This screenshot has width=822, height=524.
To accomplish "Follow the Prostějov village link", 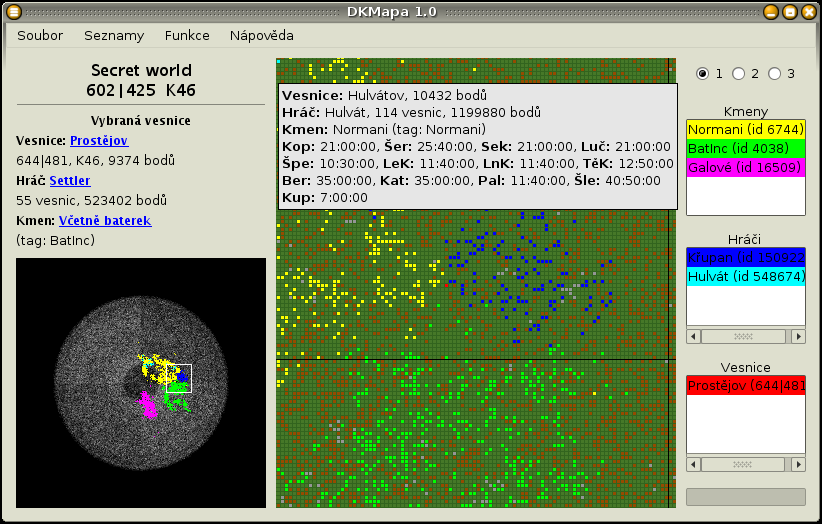I will click(99, 141).
